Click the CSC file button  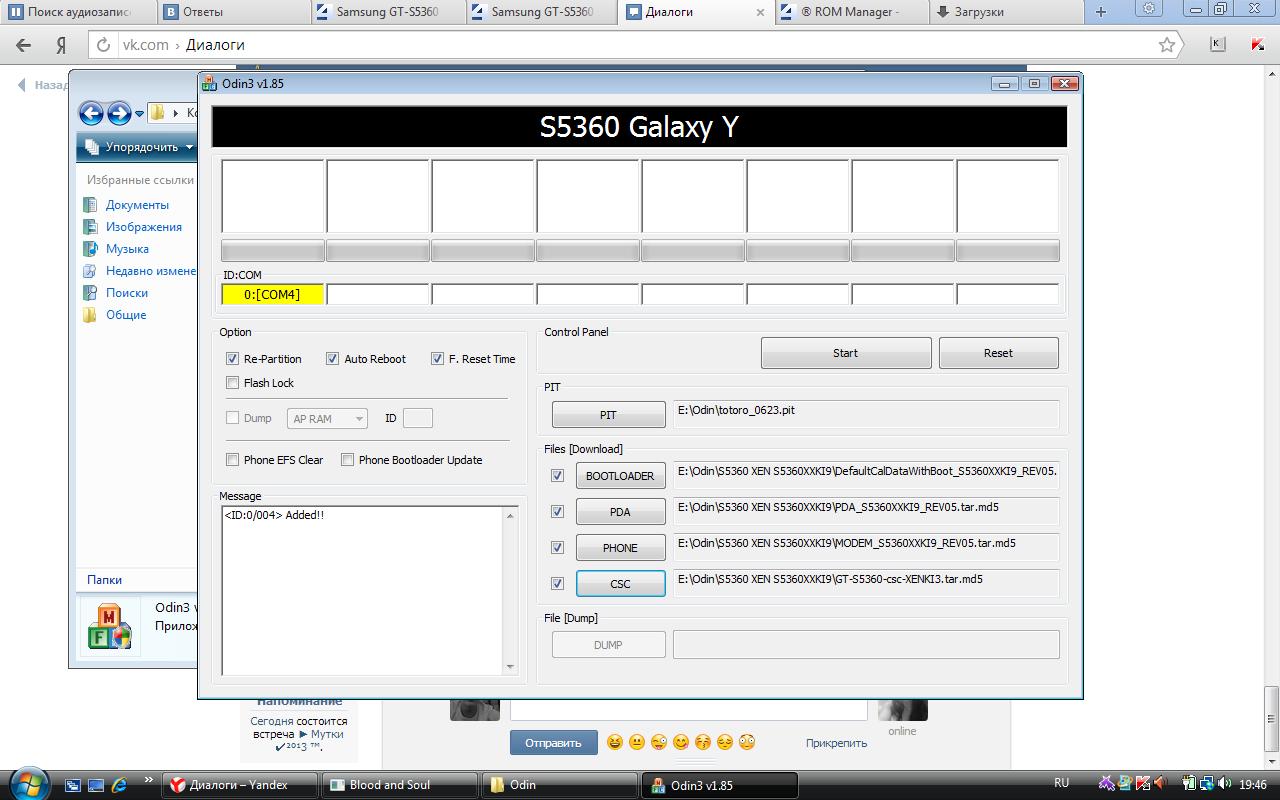pyautogui.click(x=620, y=584)
